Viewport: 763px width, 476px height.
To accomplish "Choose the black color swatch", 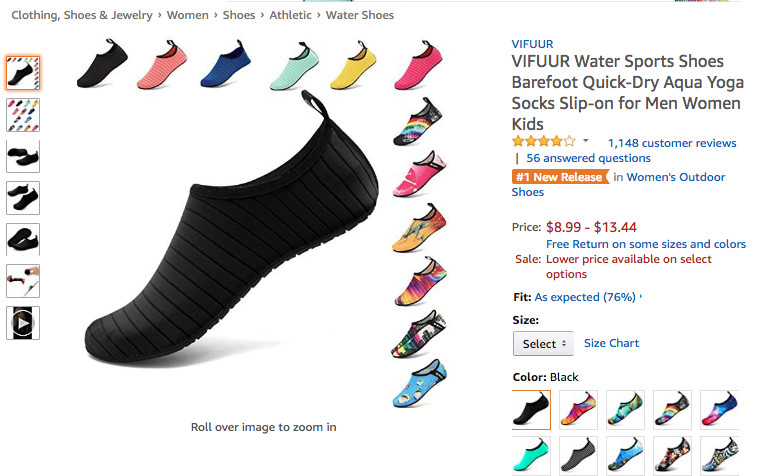I will coord(531,410).
